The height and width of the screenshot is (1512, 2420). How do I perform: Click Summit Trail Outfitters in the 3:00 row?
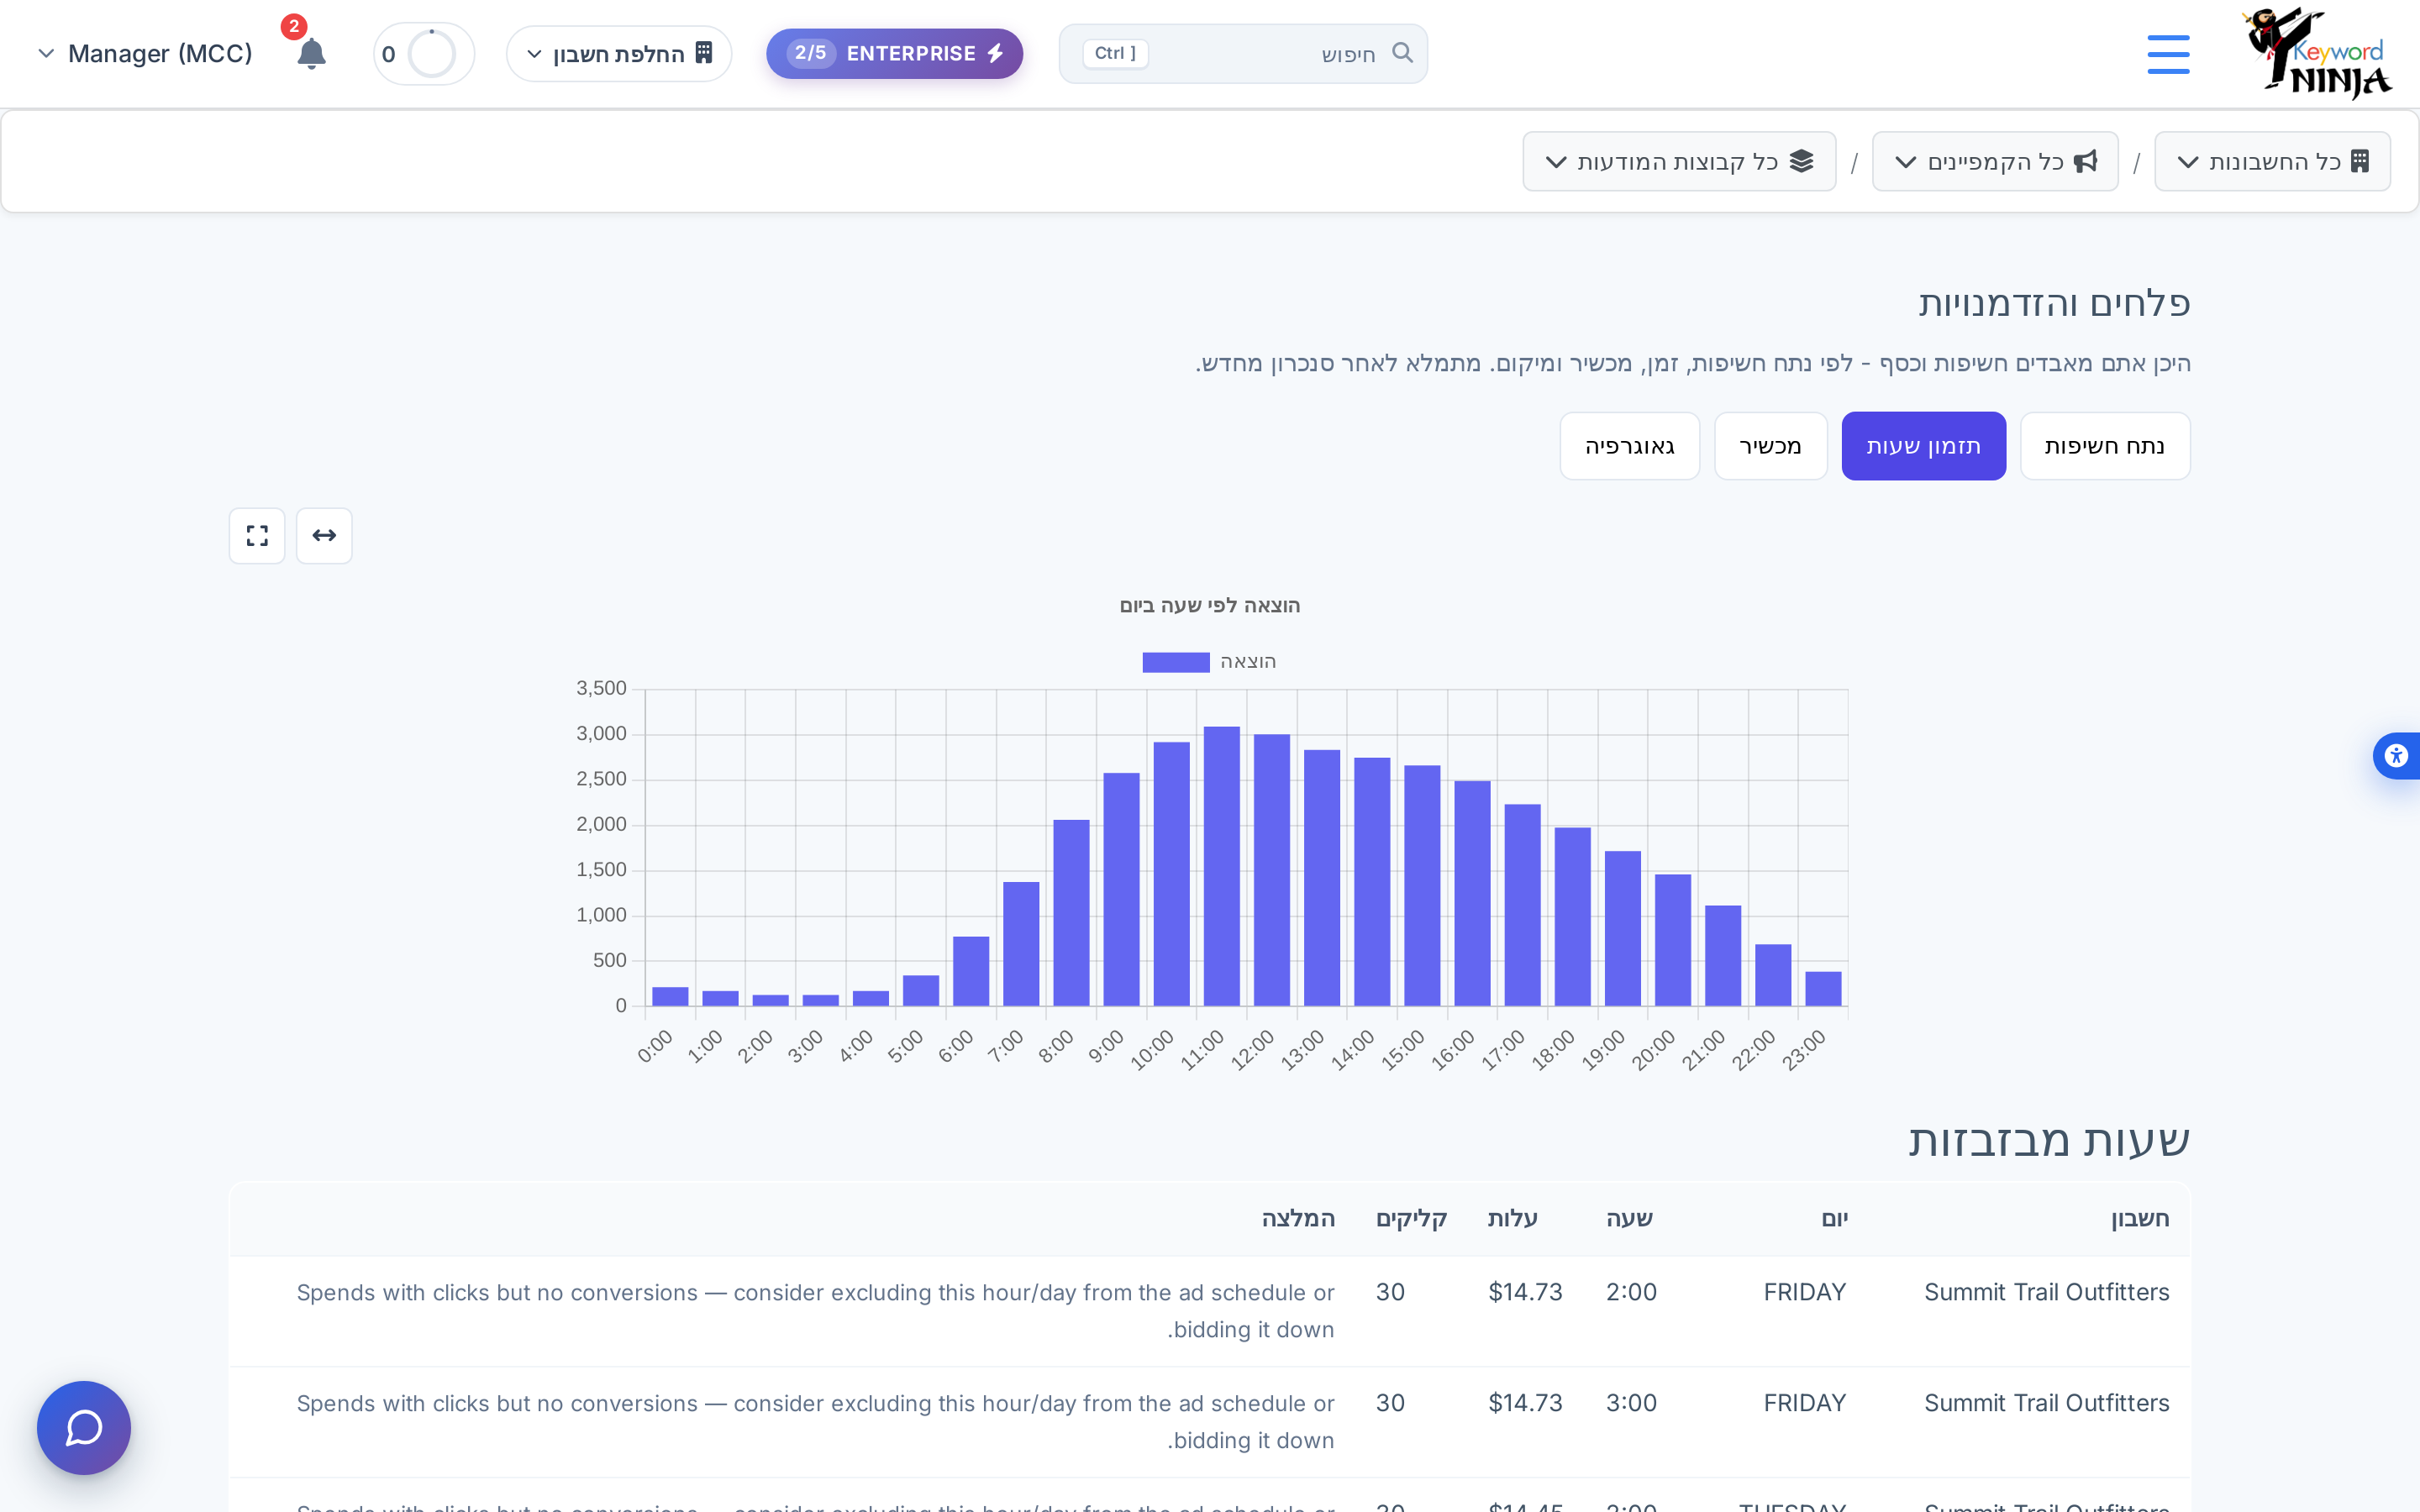tap(2047, 1403)
